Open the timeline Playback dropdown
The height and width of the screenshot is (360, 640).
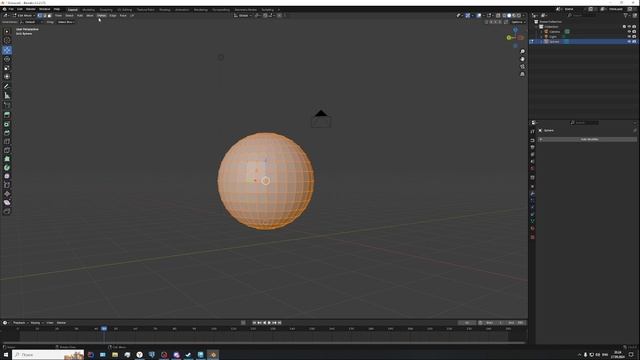click(20, 322)
